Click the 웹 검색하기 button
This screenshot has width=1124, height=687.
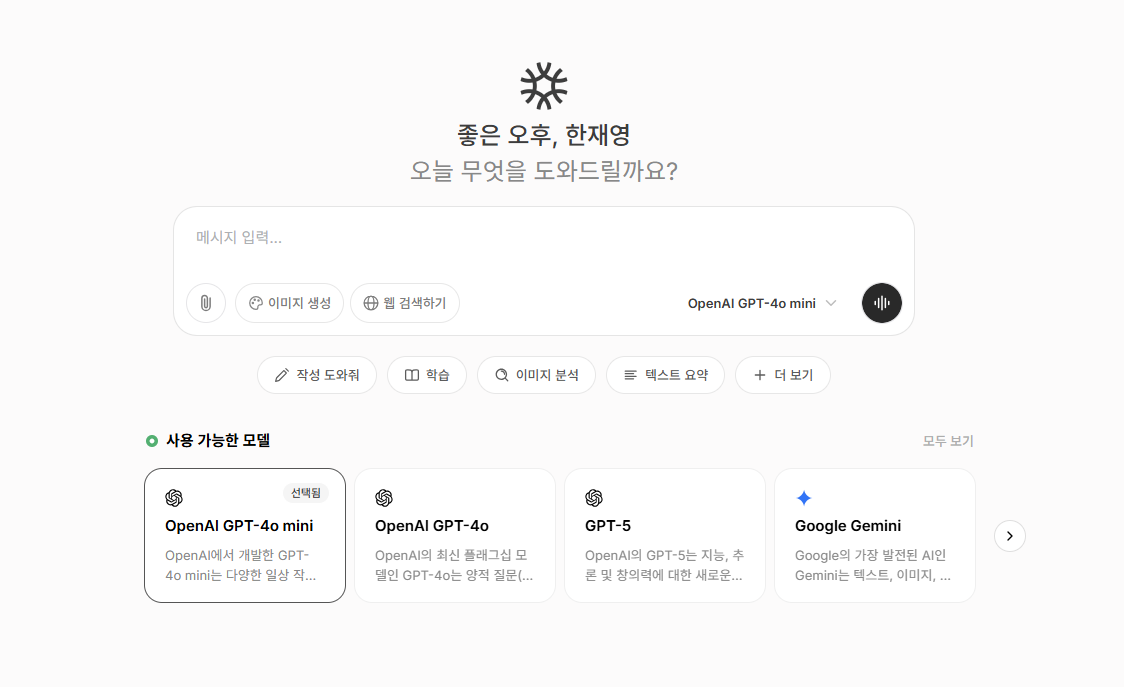tap(405, 303)
